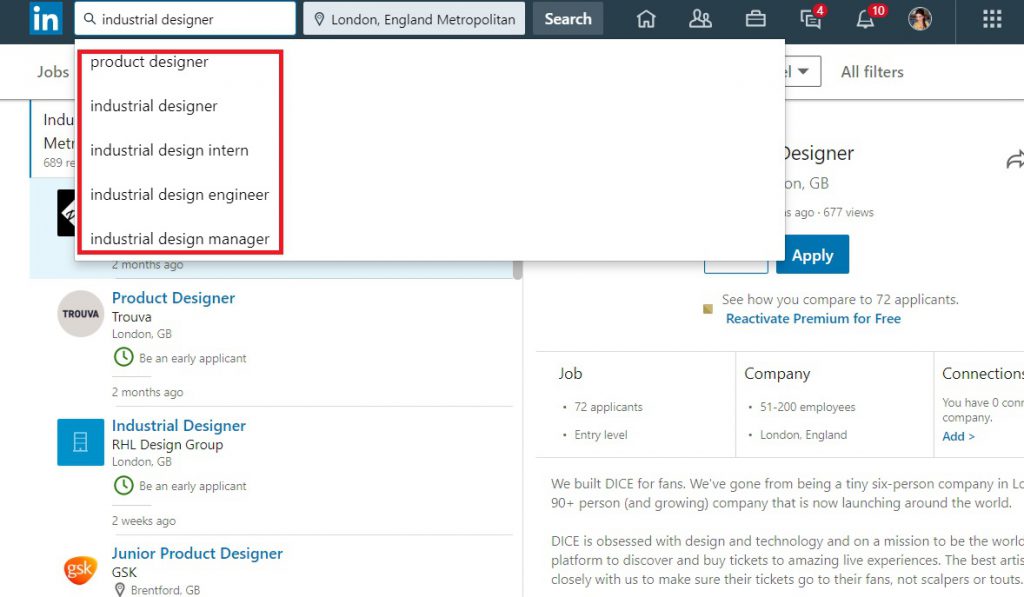
Task: Click 'Trouva' company name text
Action: coord(131,317)
